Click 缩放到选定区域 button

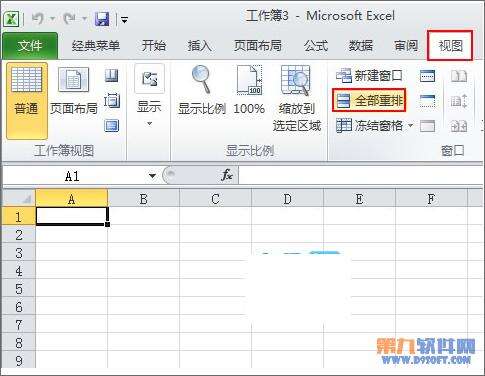click(x=296, y=99)
